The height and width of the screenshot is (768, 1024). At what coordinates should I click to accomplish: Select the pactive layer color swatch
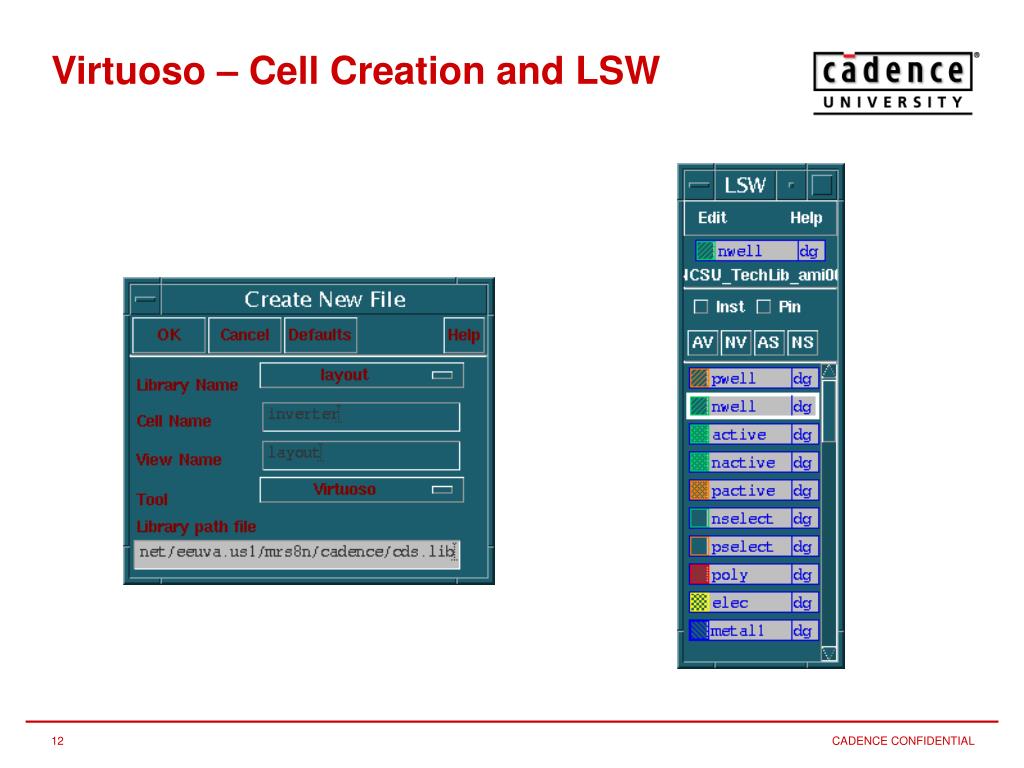click(699, 490)
